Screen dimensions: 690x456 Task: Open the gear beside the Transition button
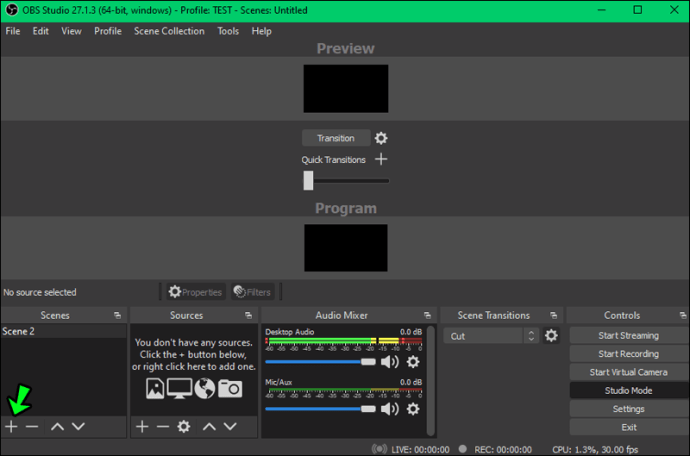click(x=381, y=138)
